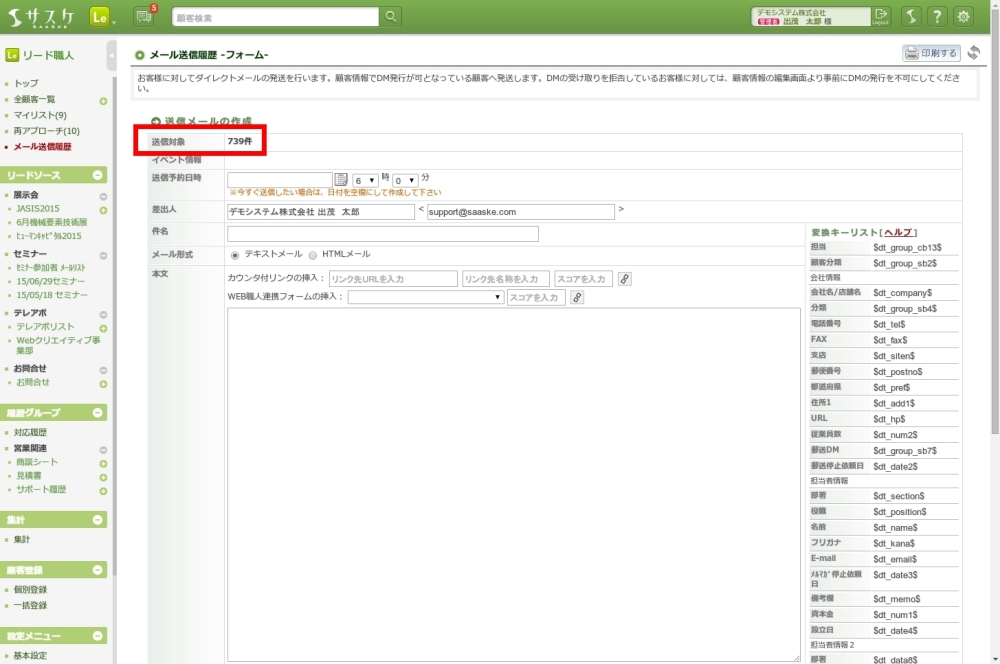The height and width of the screenshot is (664, 1000).
Task: Open メール送信履歴 in the sidebar
Action: point(42,147)
